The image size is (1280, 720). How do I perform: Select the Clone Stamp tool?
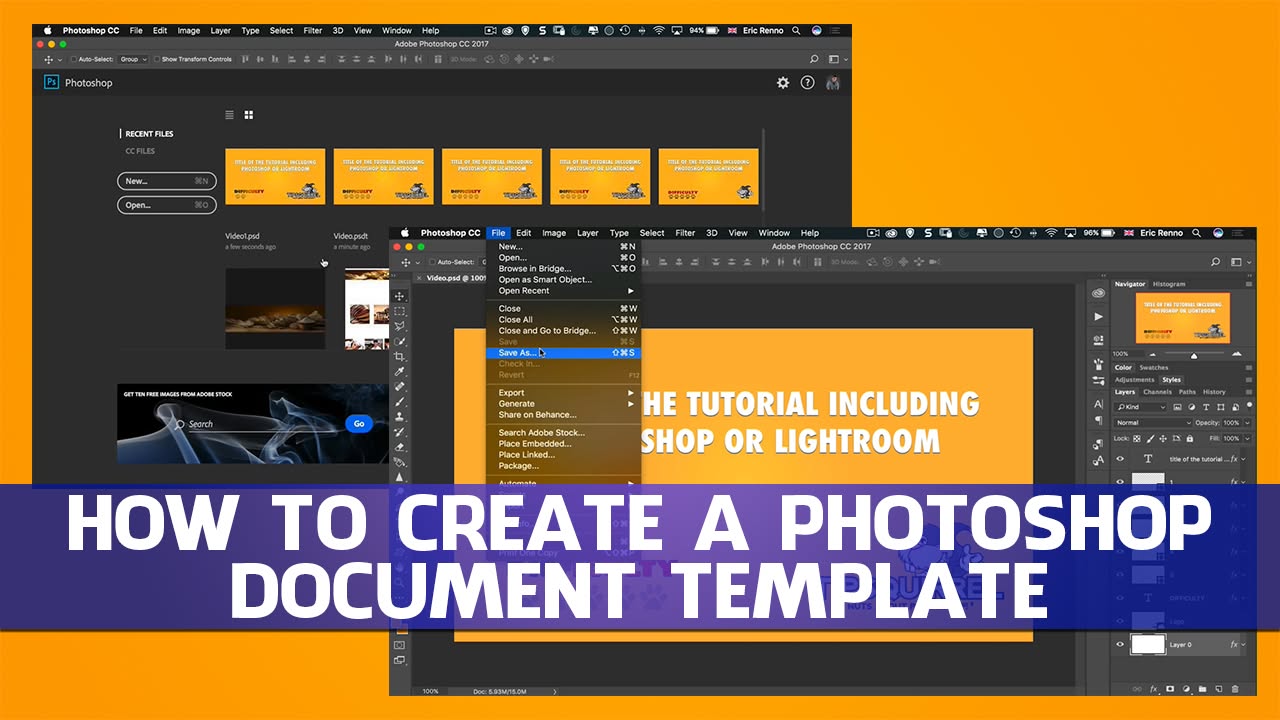pos(400,417)
